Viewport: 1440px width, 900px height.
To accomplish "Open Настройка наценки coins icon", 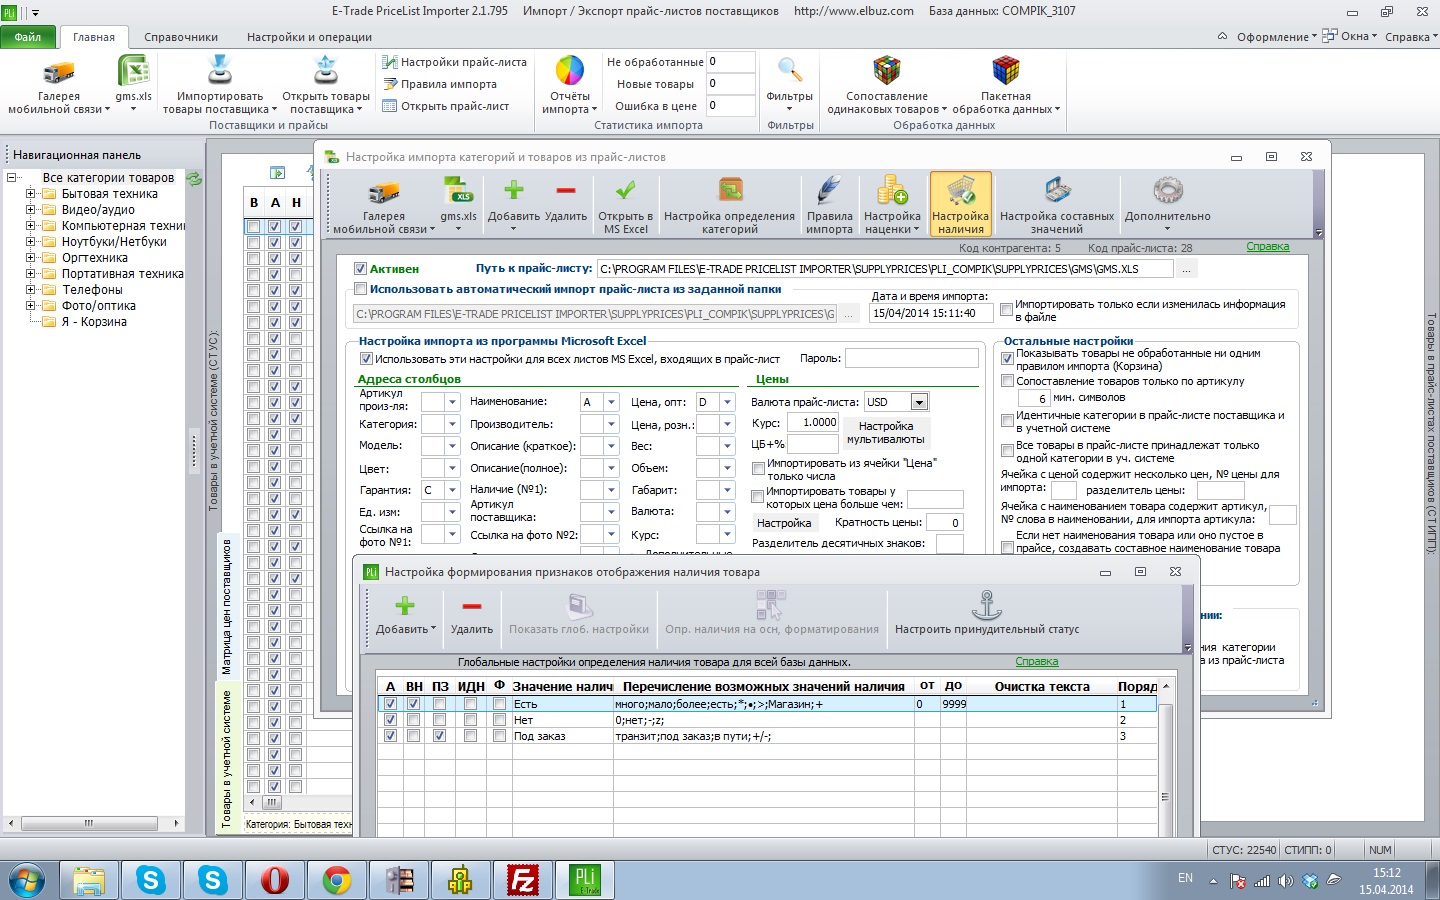I will [x=892, y=205].
